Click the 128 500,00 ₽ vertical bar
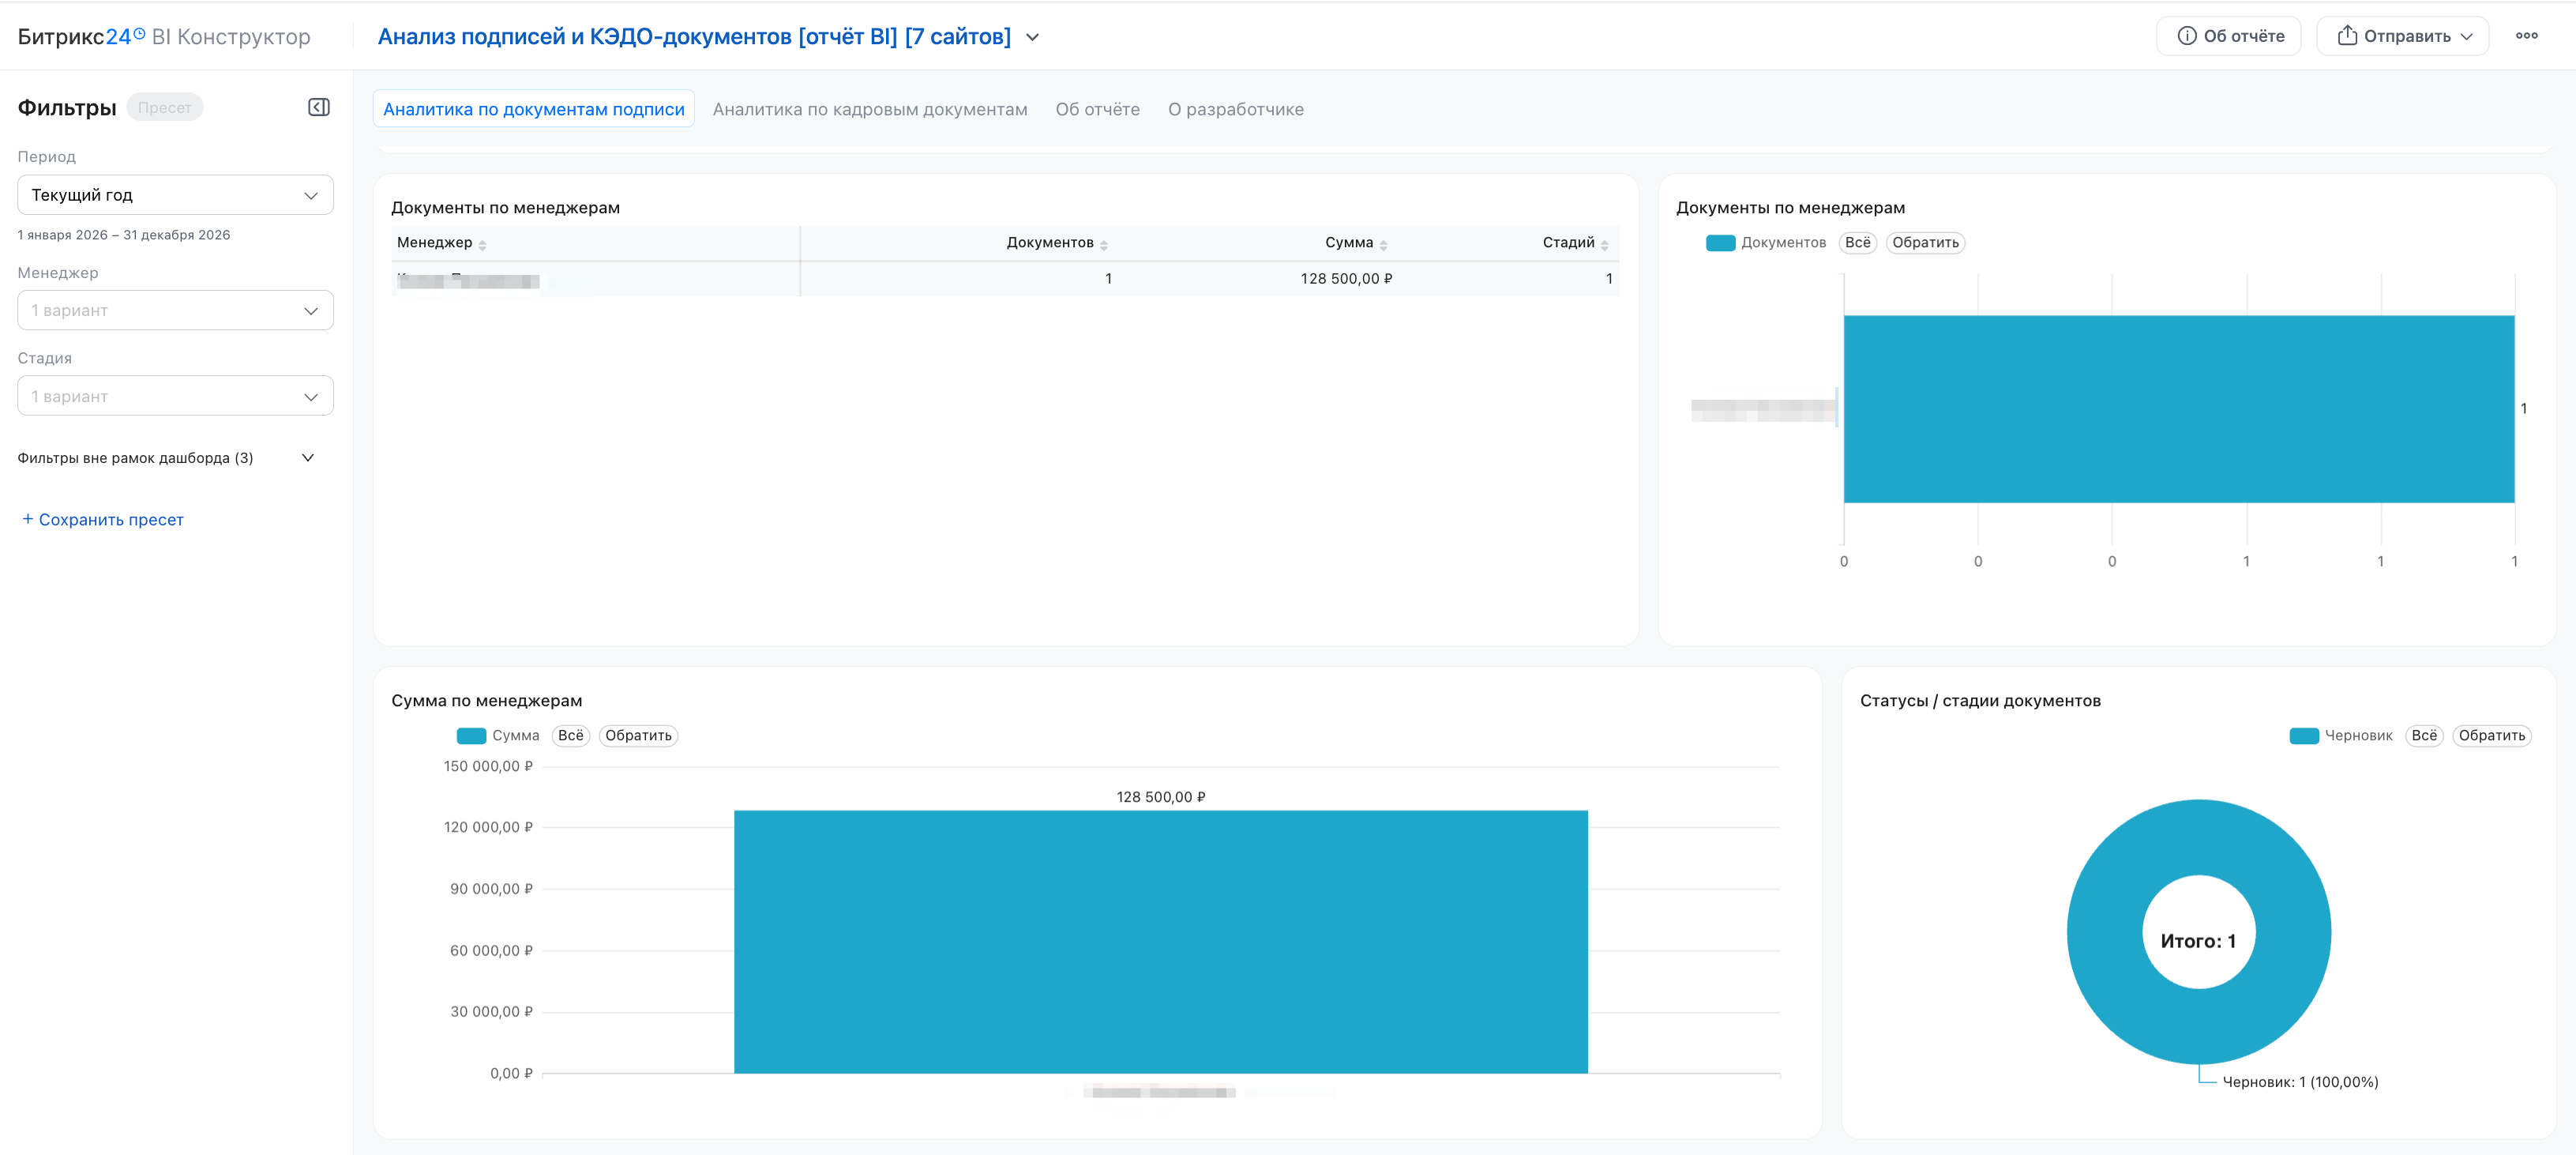This screenshot has height=1155, width=2576. [x=1161, y=942]
